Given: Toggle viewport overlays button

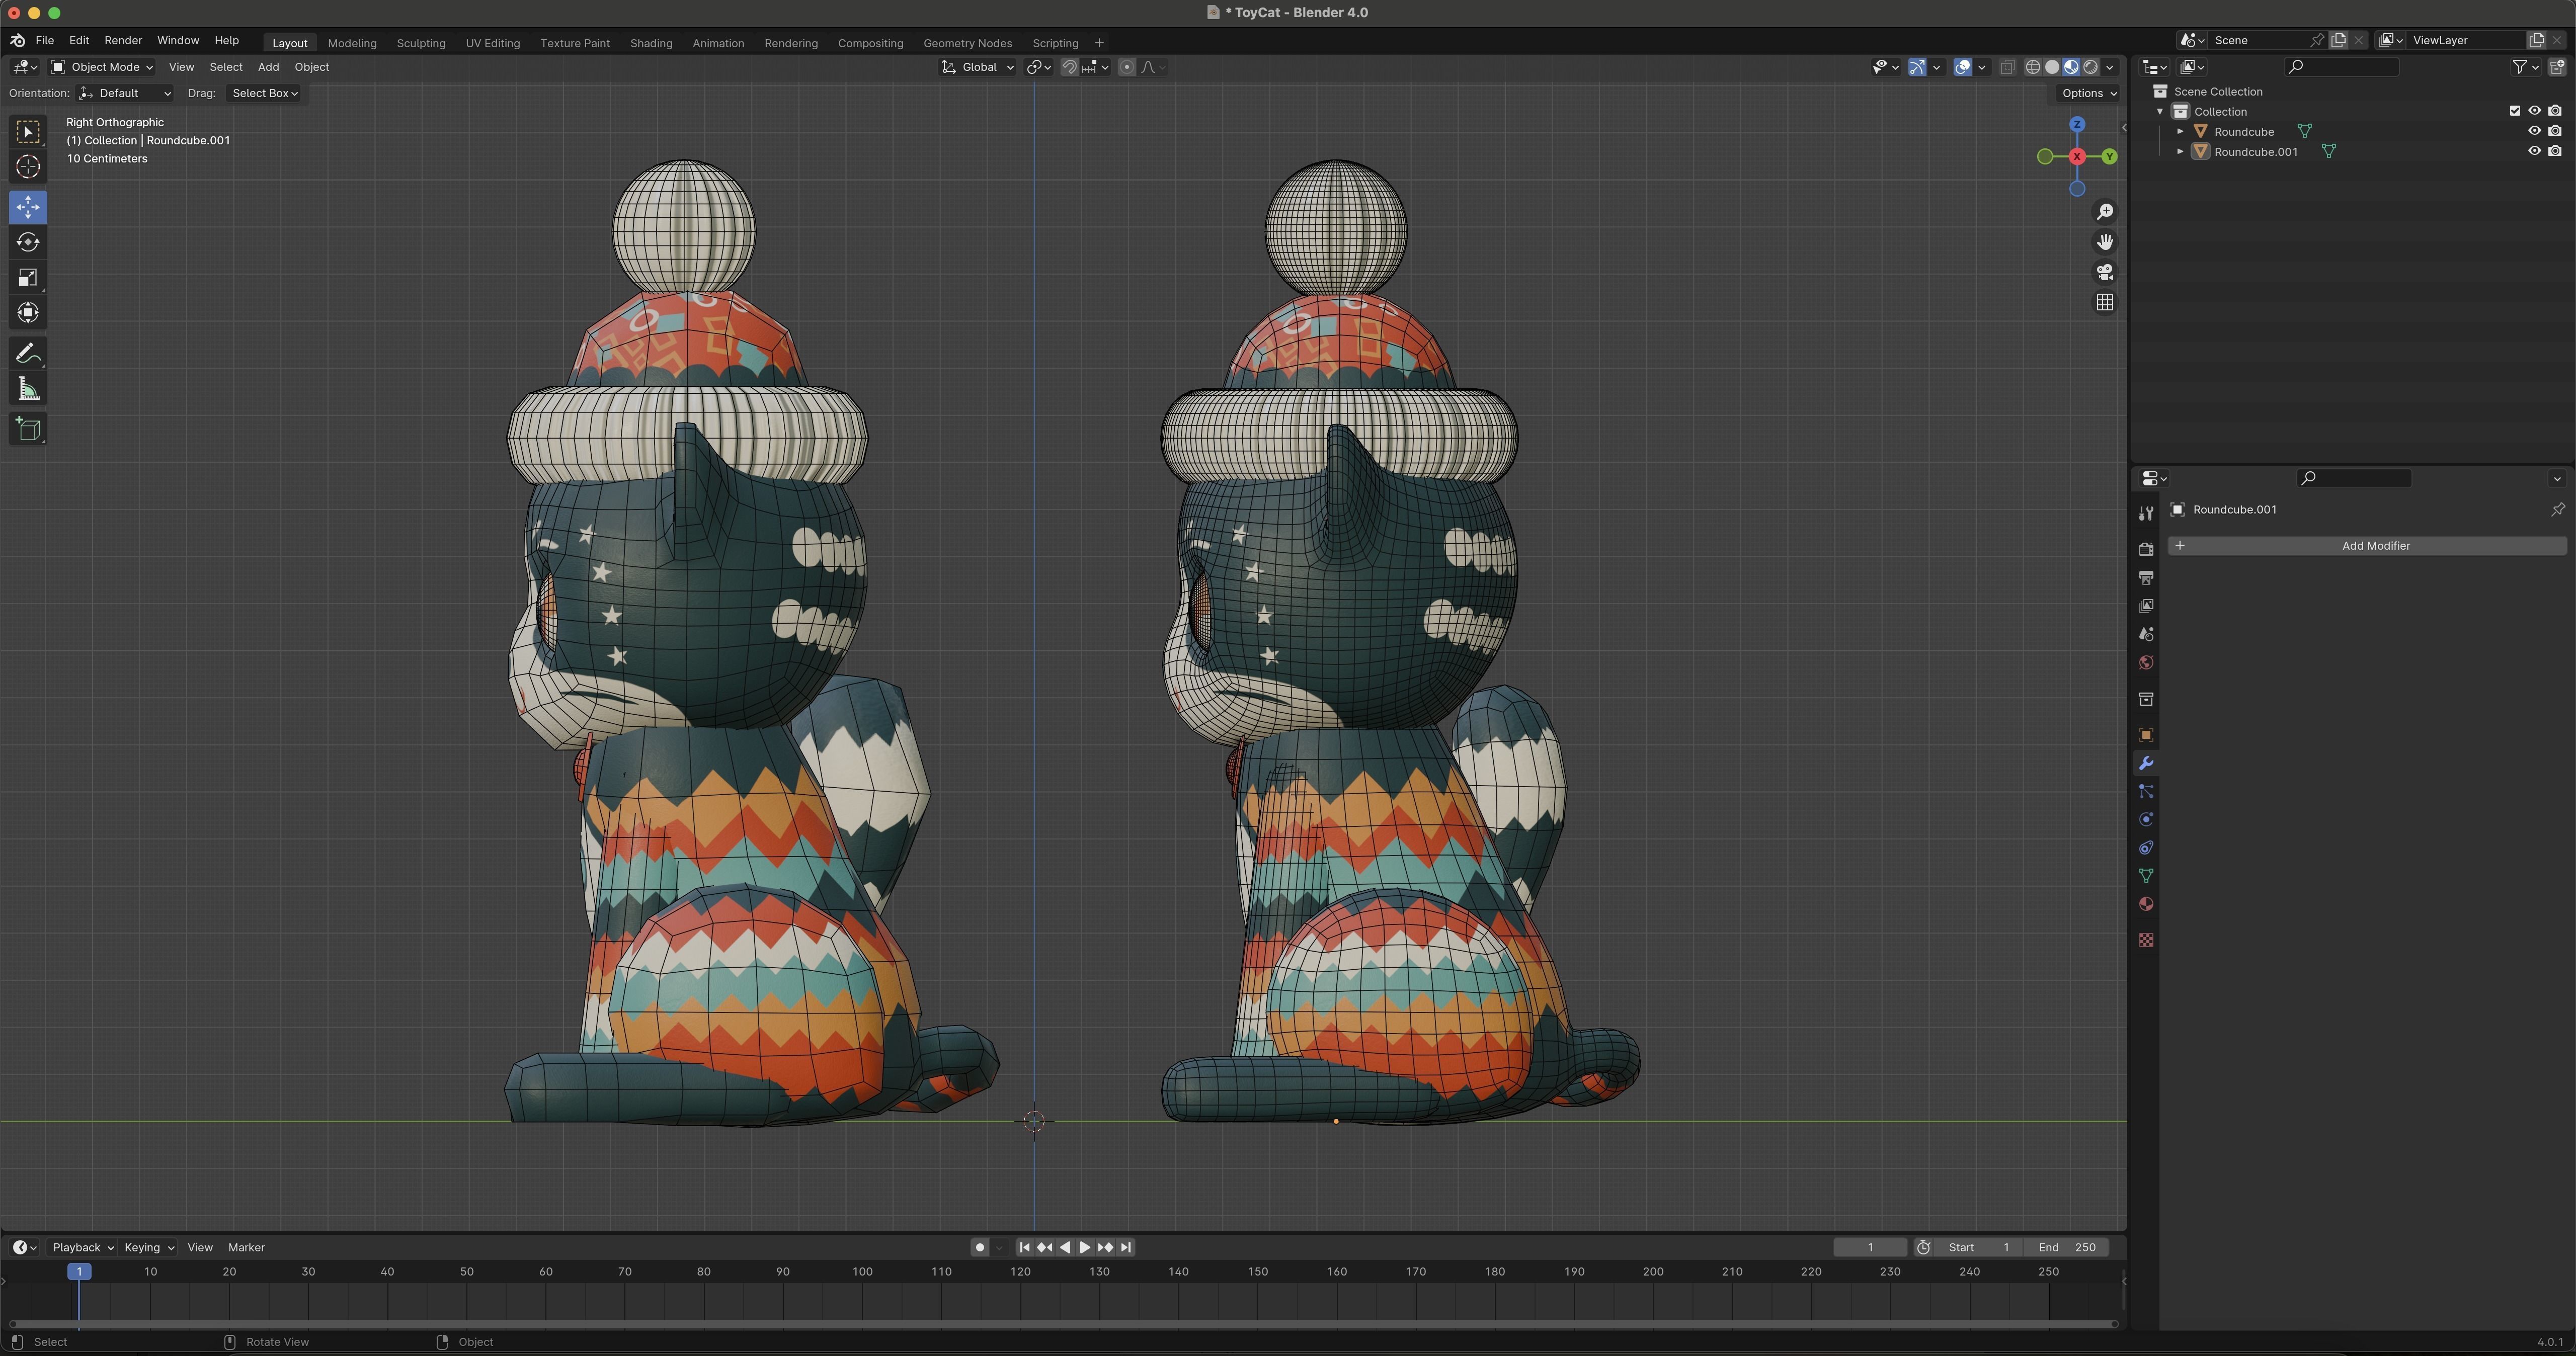Looking at the screenshot, I should [1963, 67].
